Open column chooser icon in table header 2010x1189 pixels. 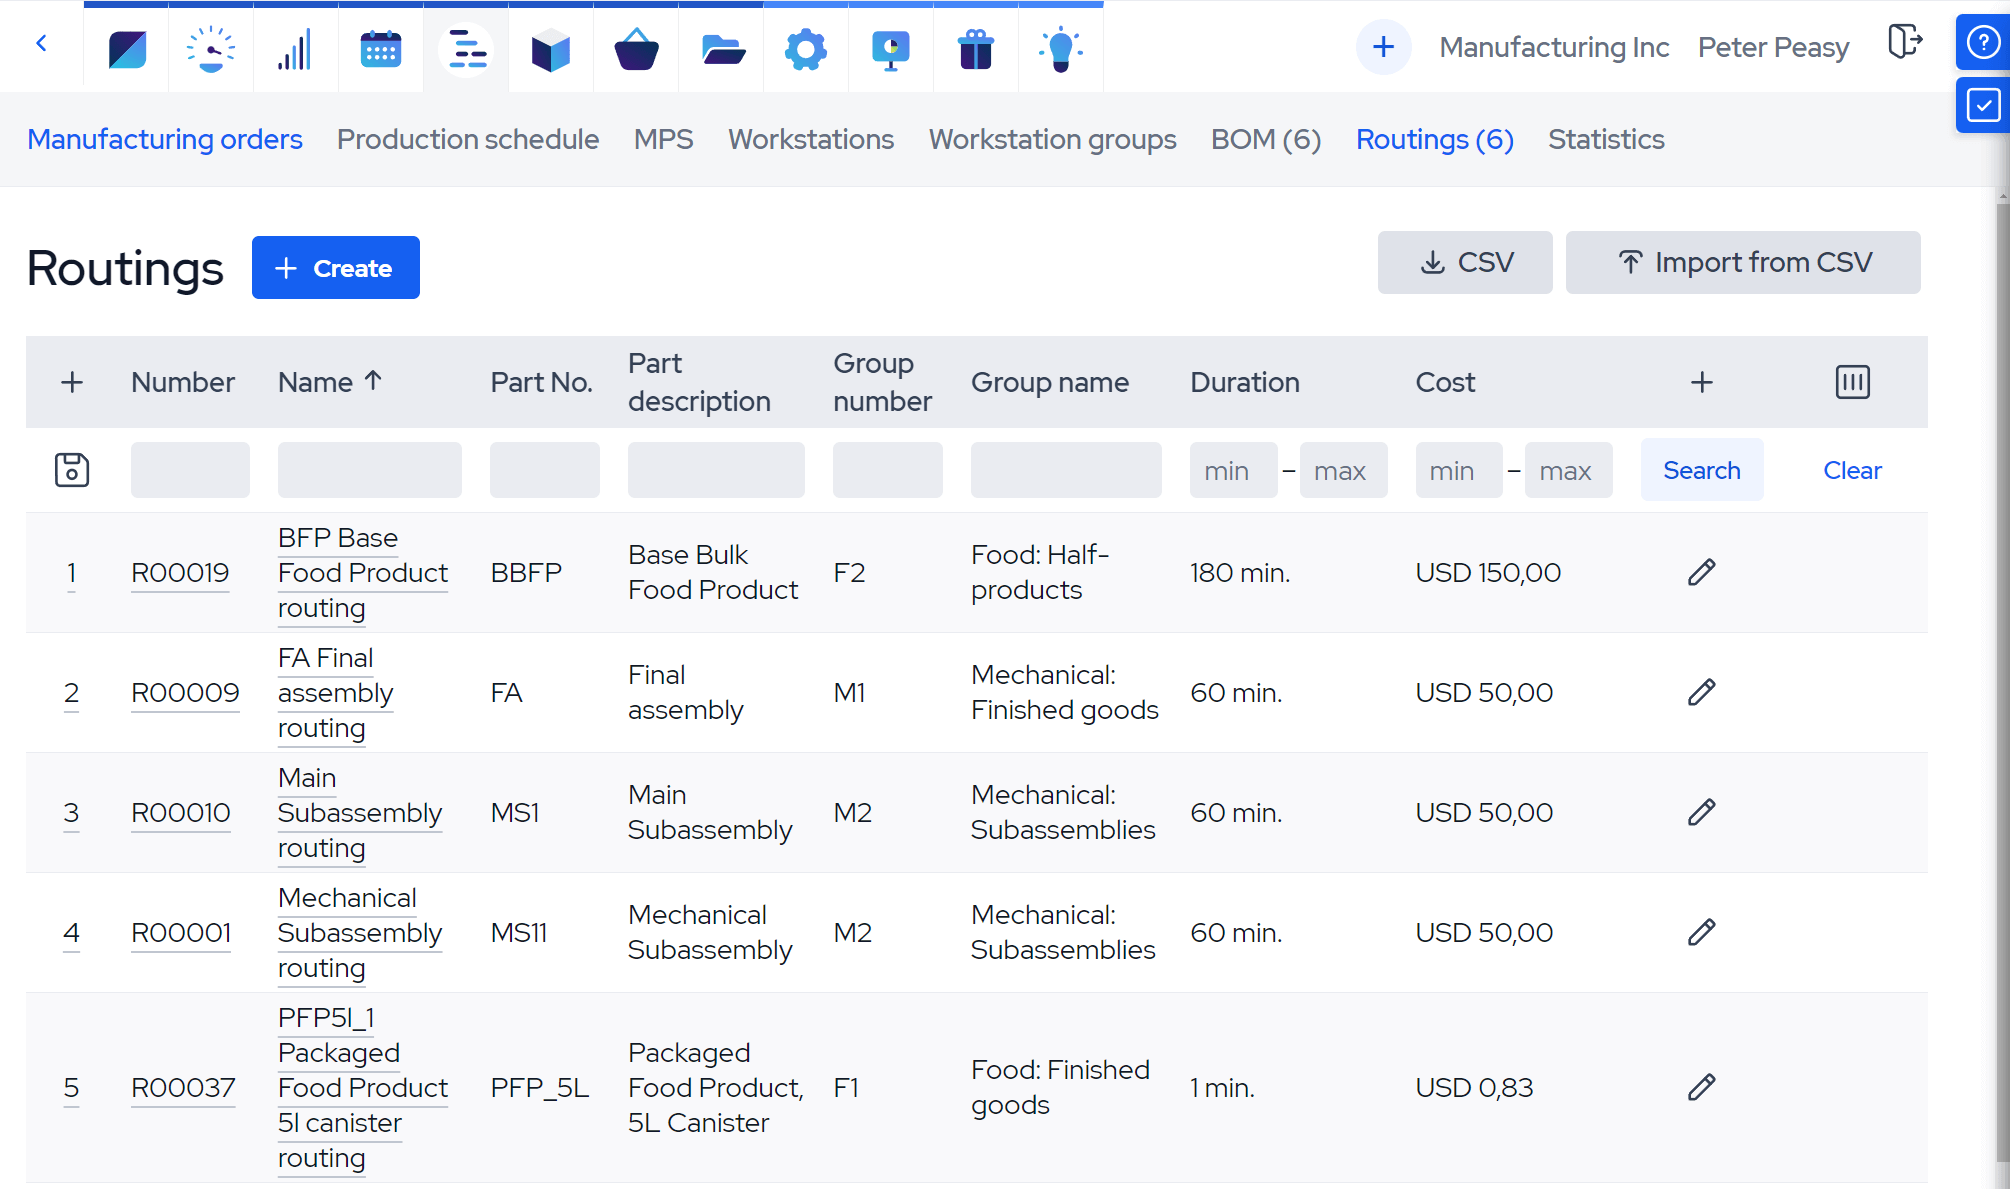pyautogui.click(x=1852, y=382)
